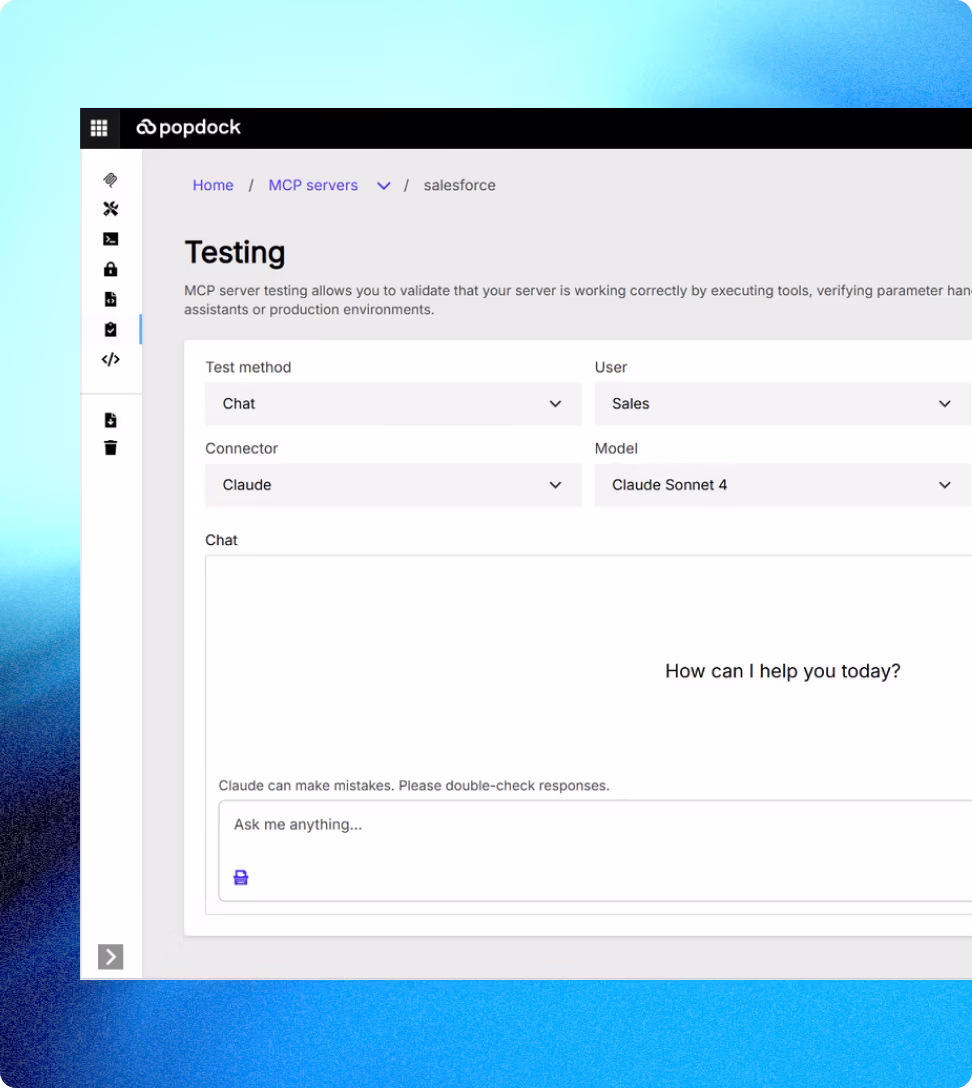972x1088 pixels.
Task: Open the padlock security sidebar icon
Action: [x=110, y=269]
